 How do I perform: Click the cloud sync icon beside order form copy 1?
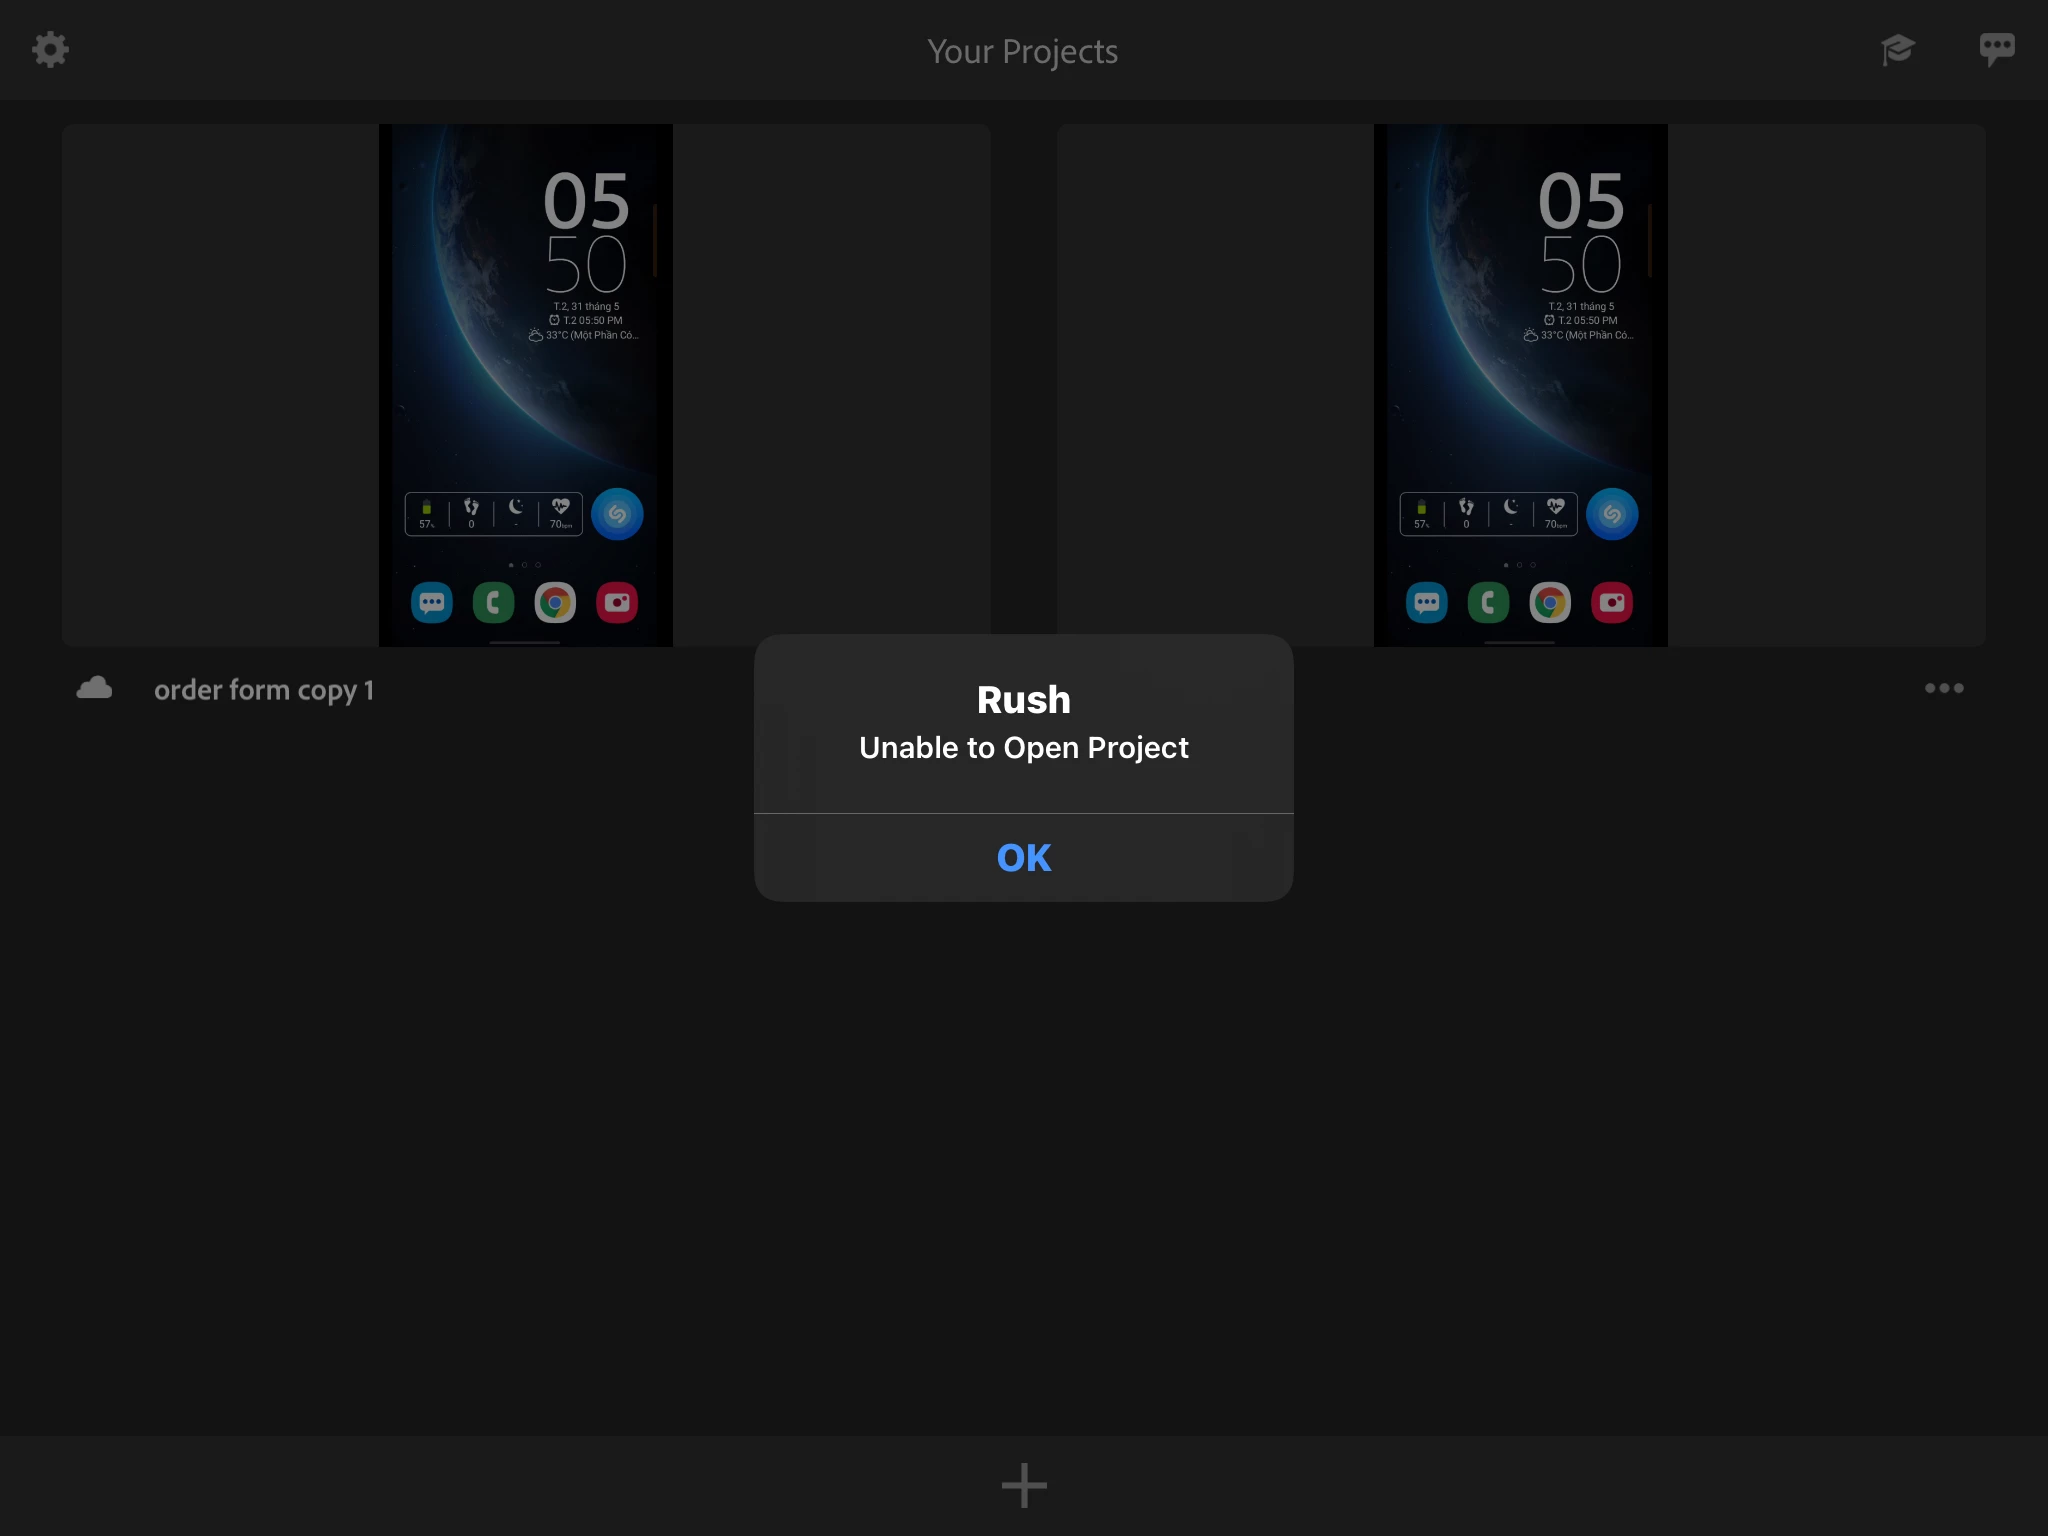pyautogui.click(x=95, y=688)
